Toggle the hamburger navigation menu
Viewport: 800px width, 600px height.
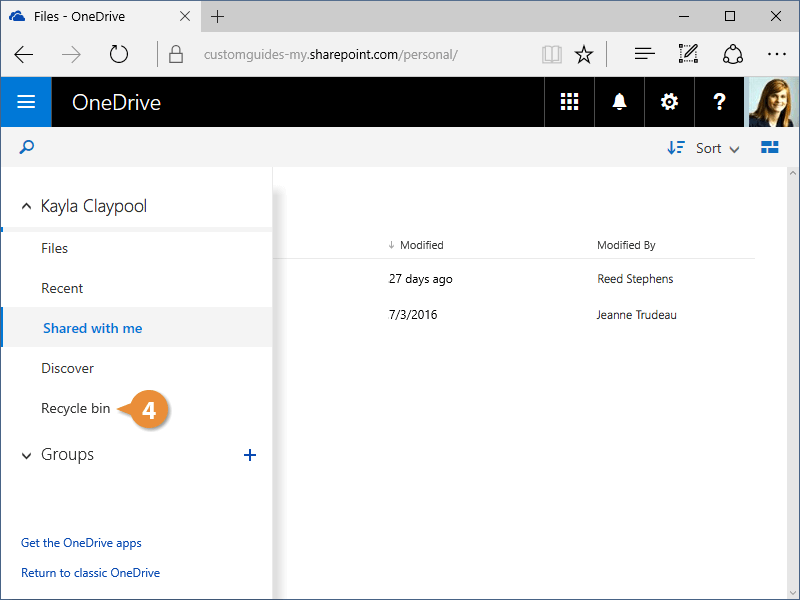click(26, 102)
